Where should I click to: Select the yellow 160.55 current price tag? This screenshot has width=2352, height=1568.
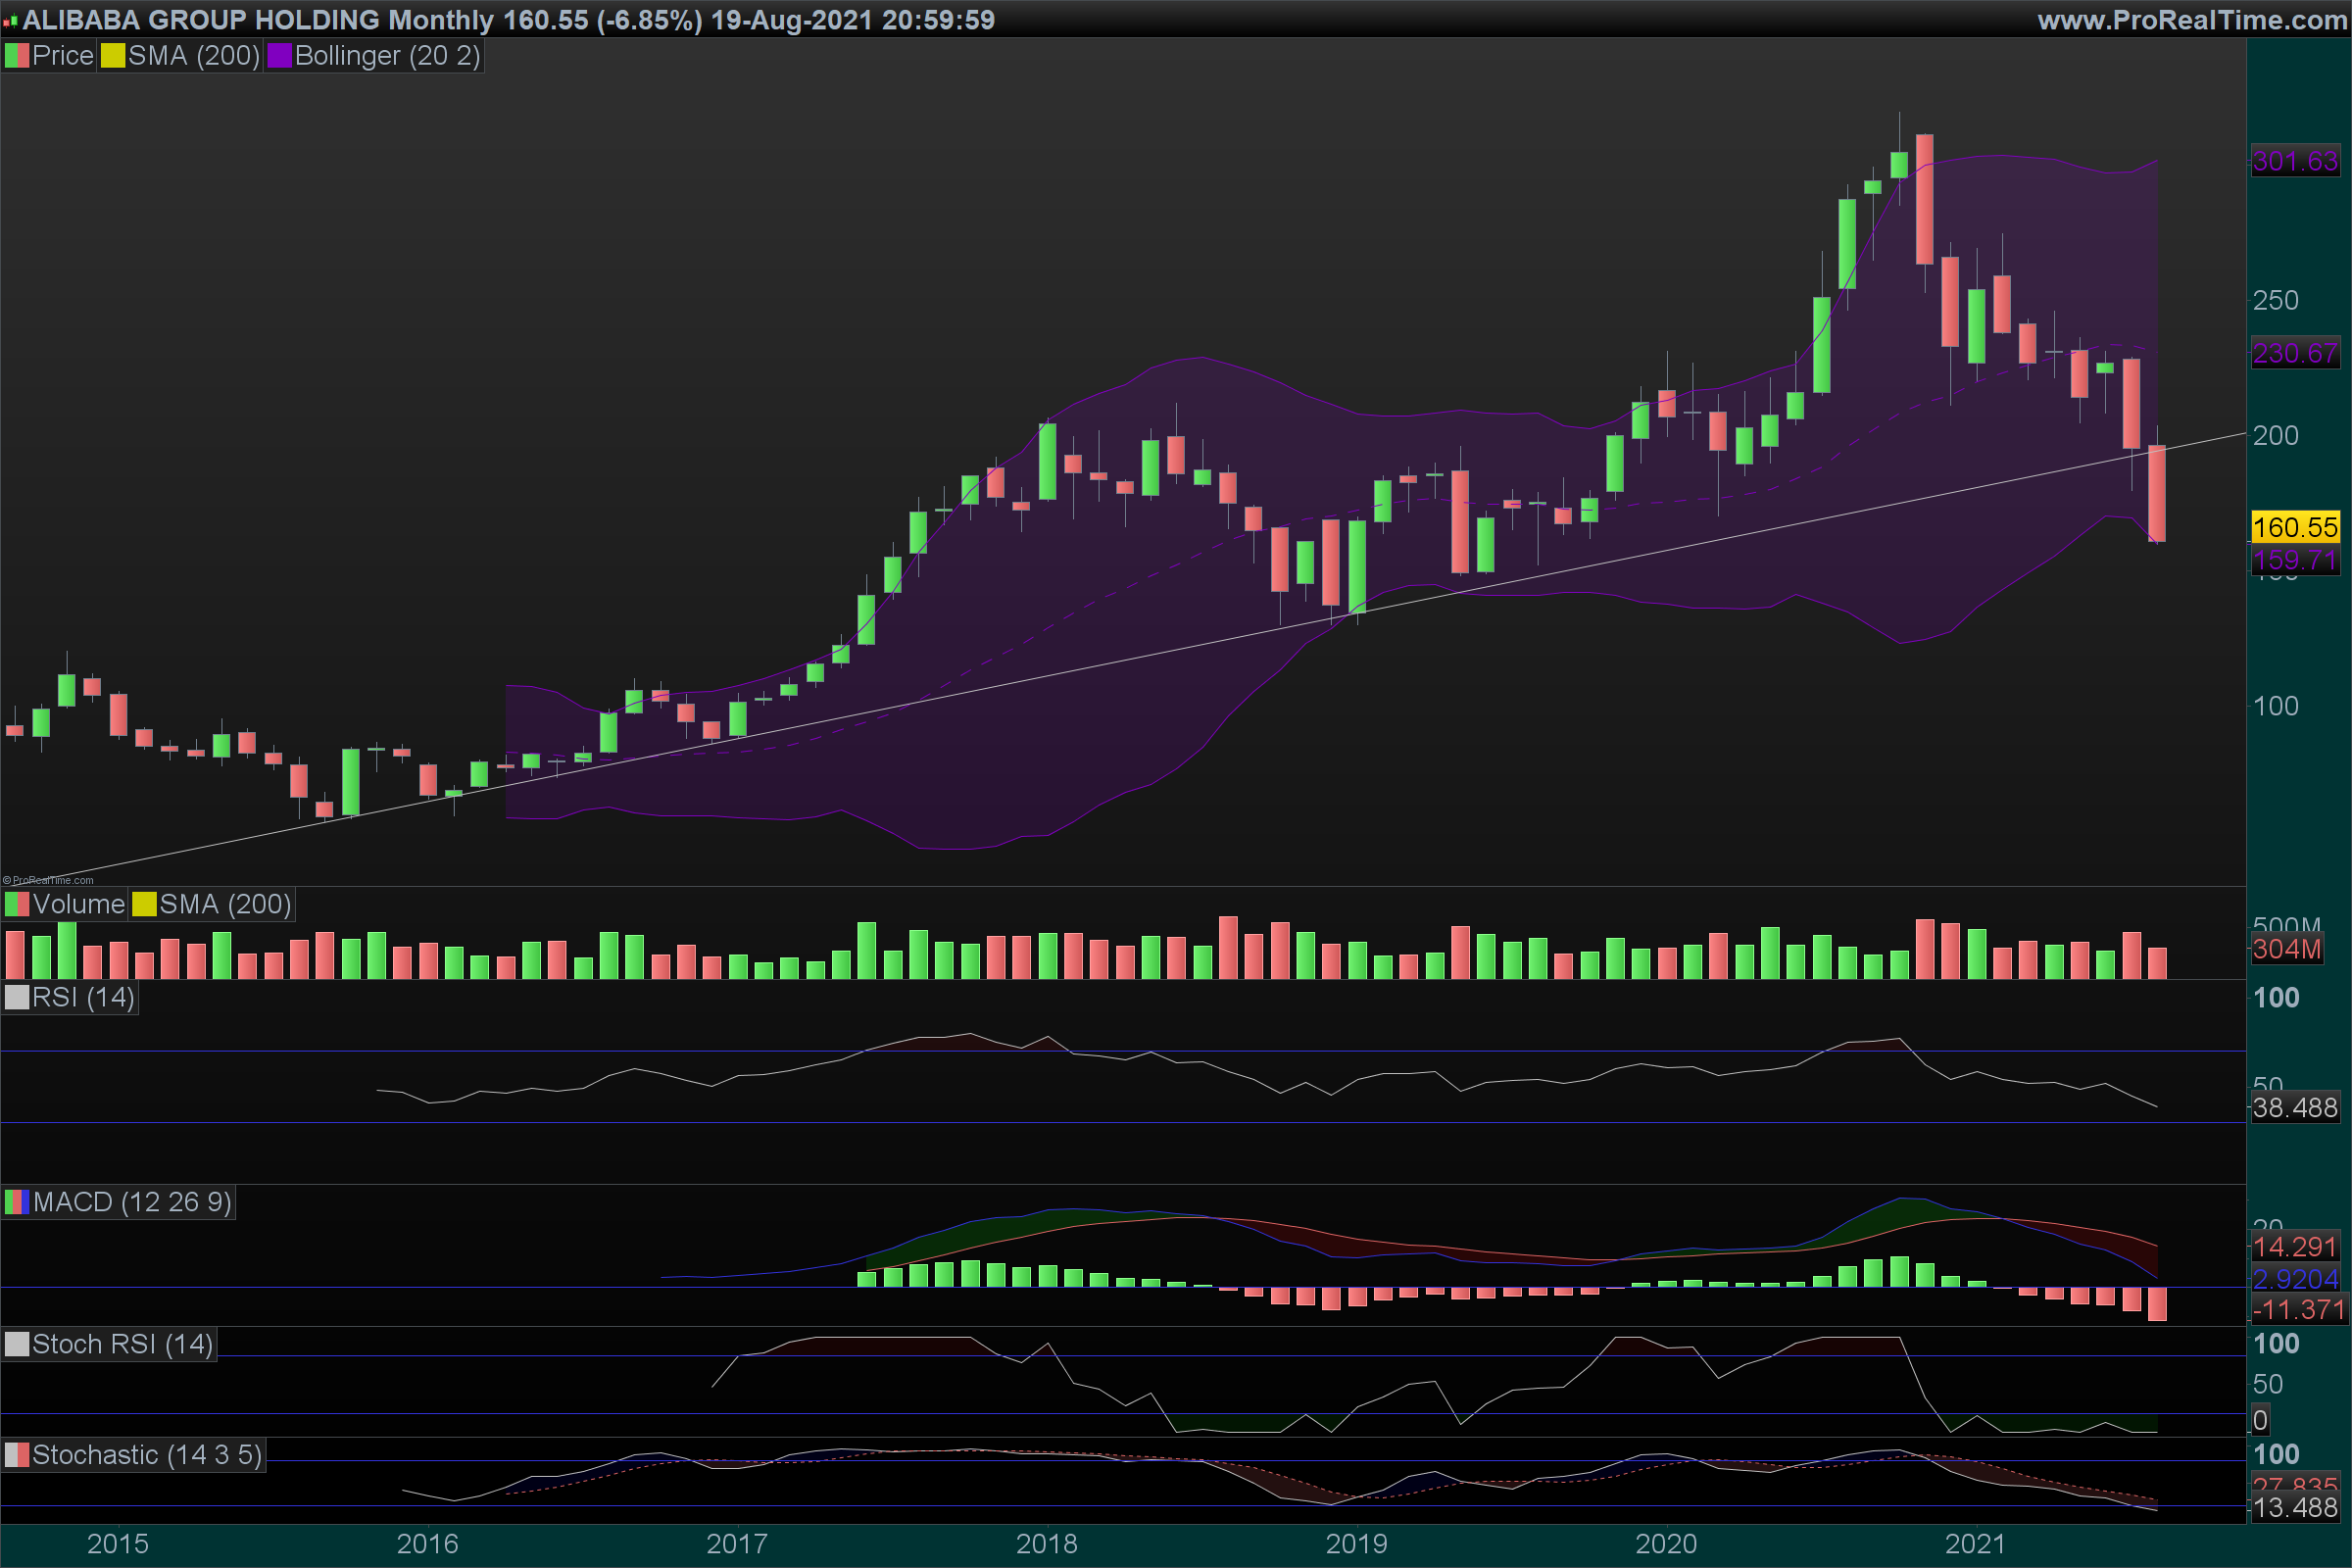(2295, 527)
